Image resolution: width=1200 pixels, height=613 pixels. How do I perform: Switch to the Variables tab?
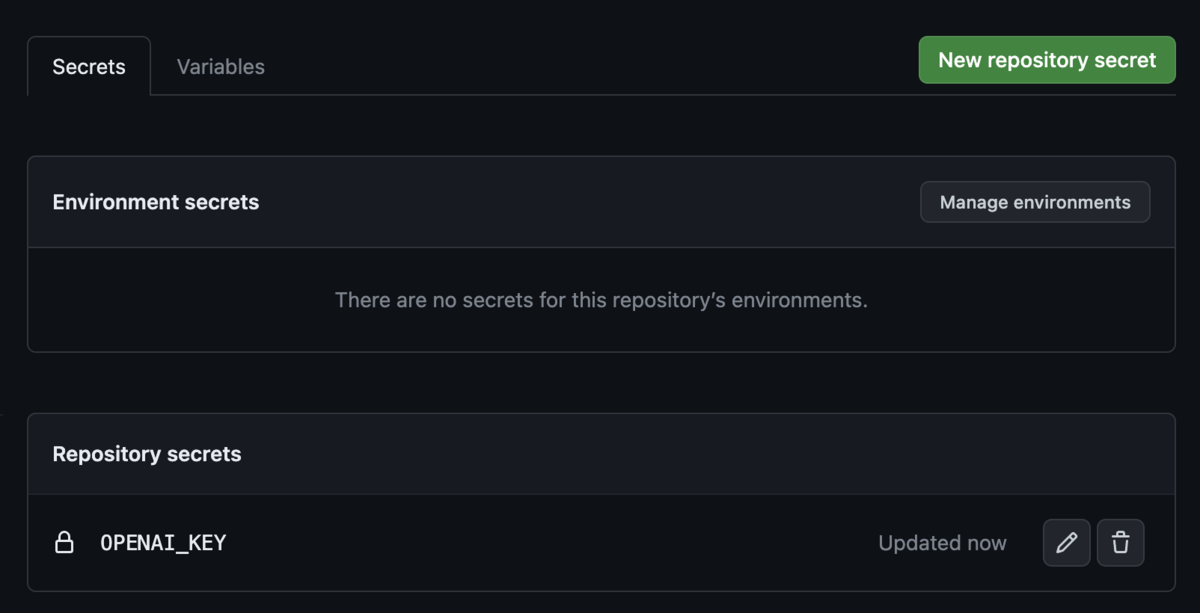pyautogui.click(x=220, y=67)
